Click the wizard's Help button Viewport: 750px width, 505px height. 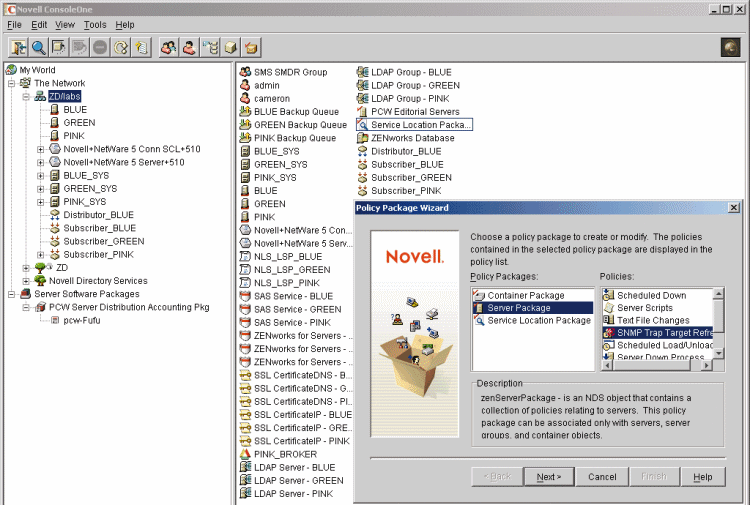point(703,477)
